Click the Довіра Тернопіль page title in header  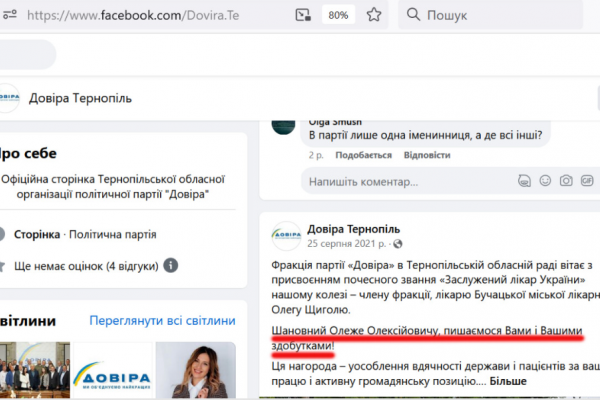point(80,98)
